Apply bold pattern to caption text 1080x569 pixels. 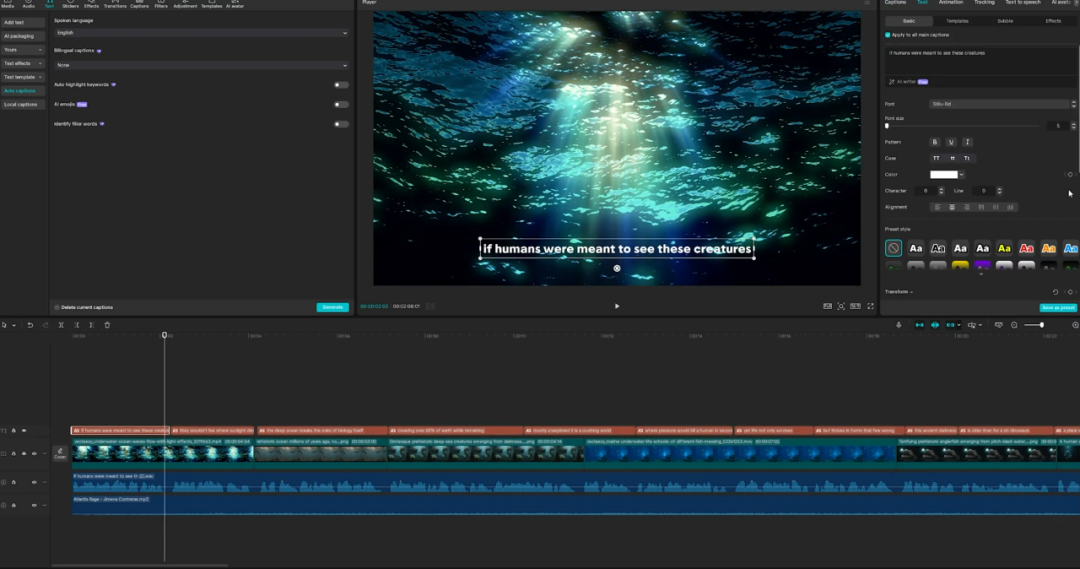point(936,142)
